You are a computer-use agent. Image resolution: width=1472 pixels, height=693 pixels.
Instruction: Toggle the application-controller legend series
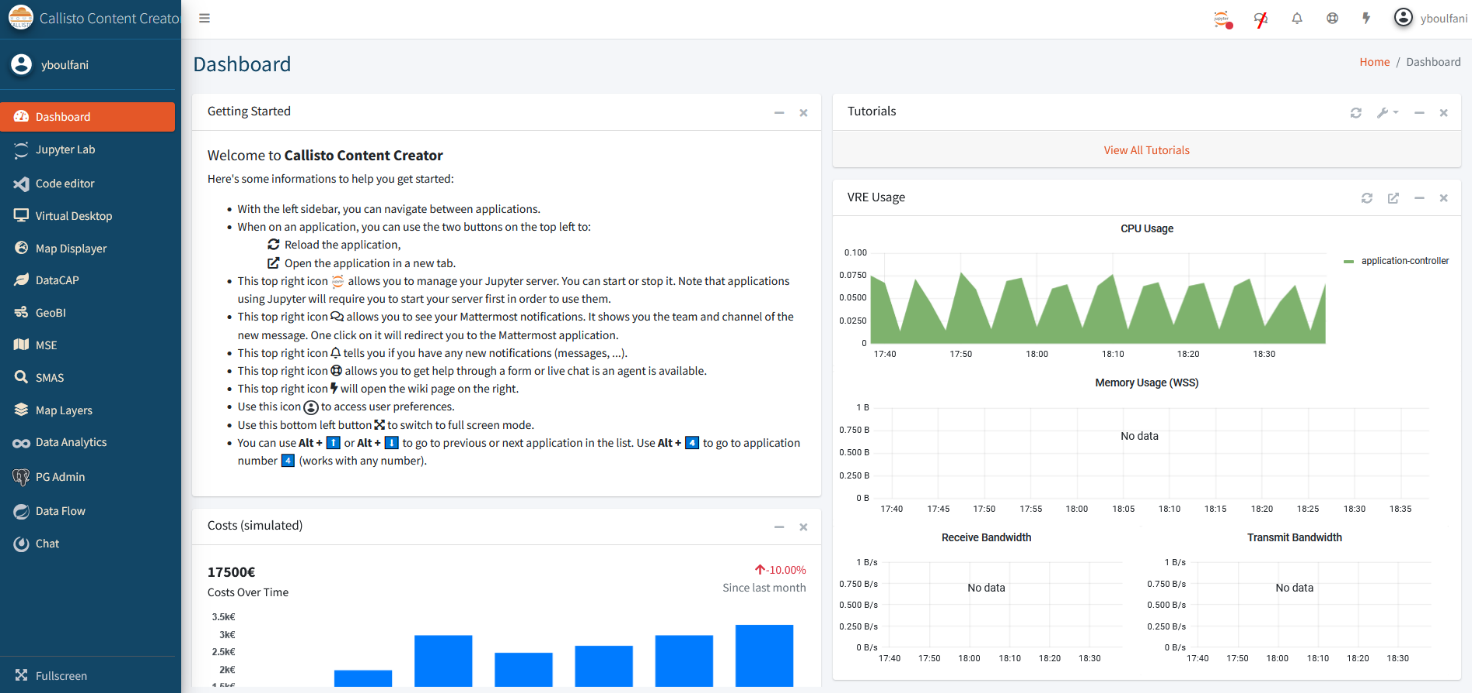(x=1397, y=261)
